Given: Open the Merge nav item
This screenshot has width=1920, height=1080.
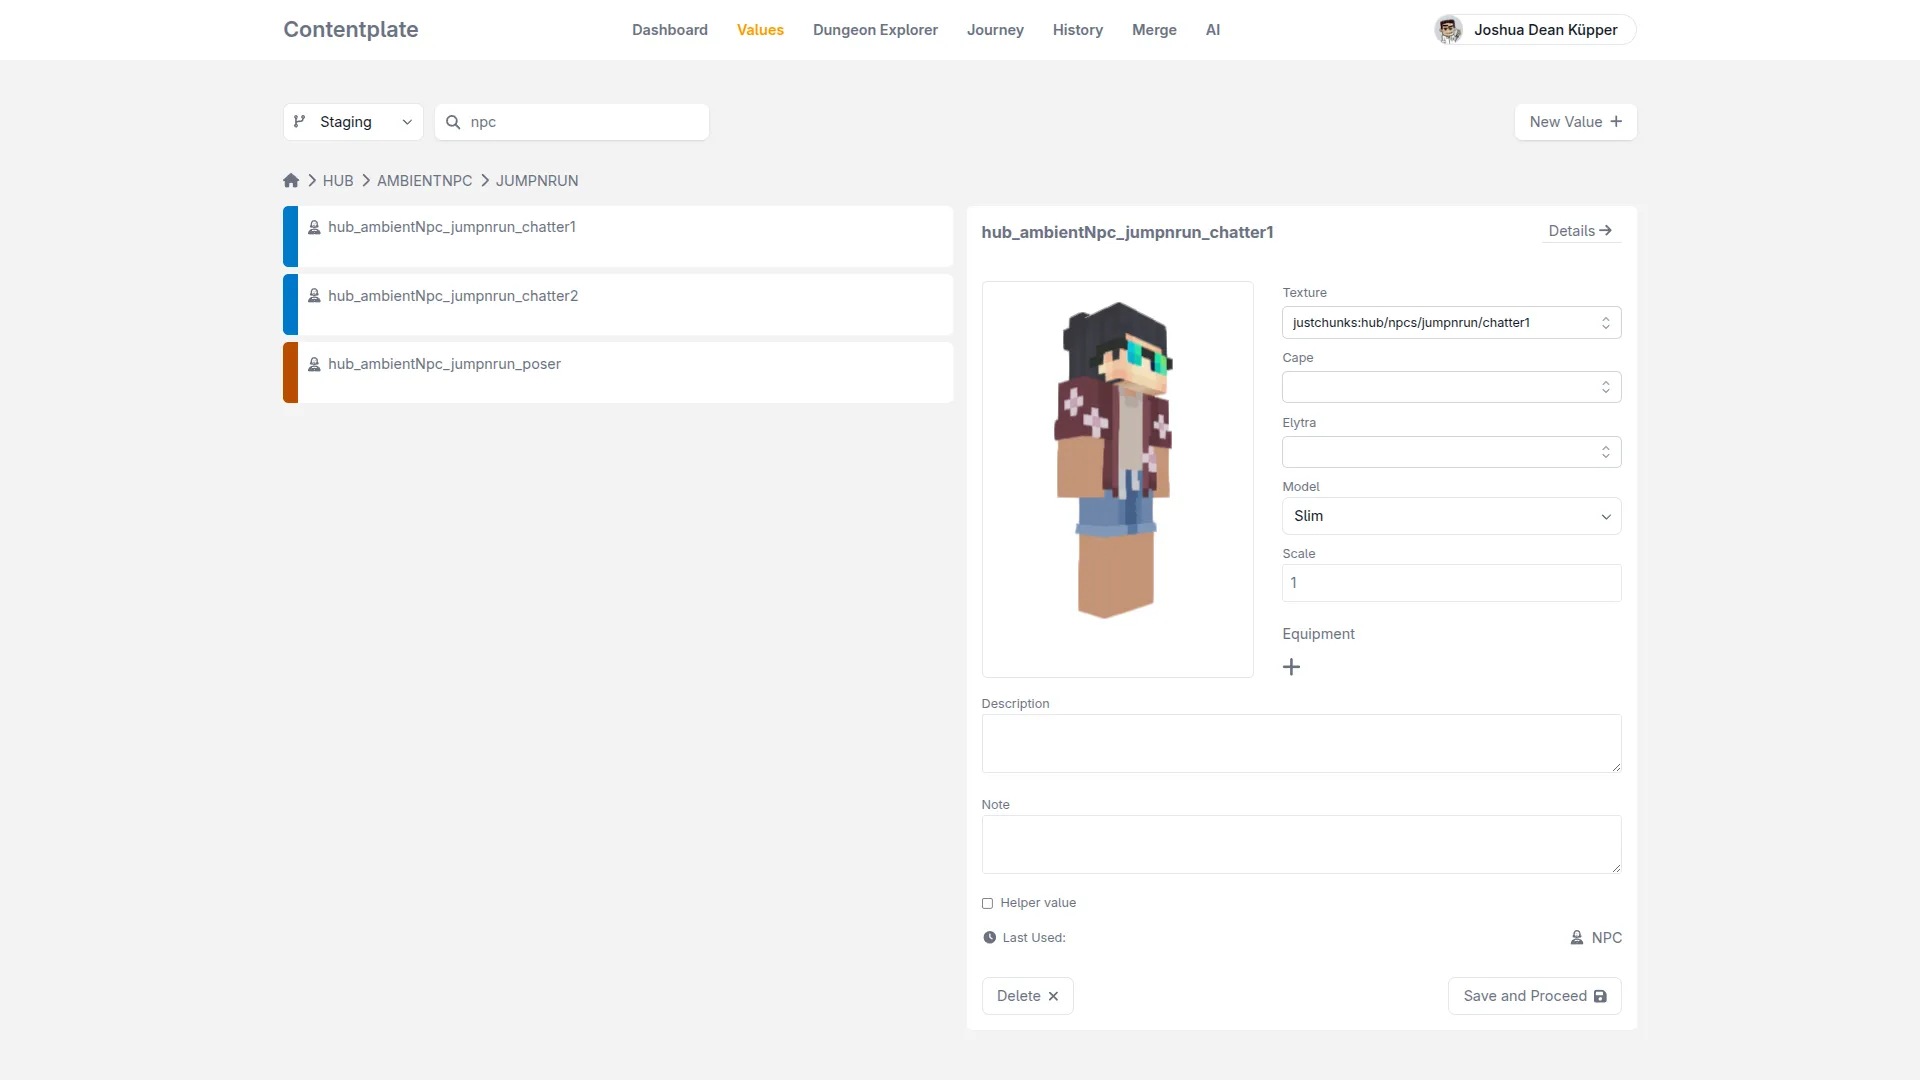Looking at the screenshot, I should point(1154,30).
